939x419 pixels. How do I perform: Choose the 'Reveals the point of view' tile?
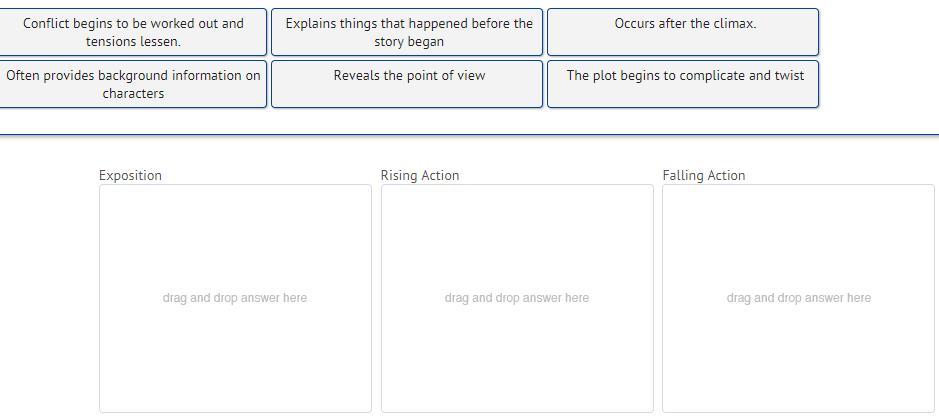click(x=408, y=84)
